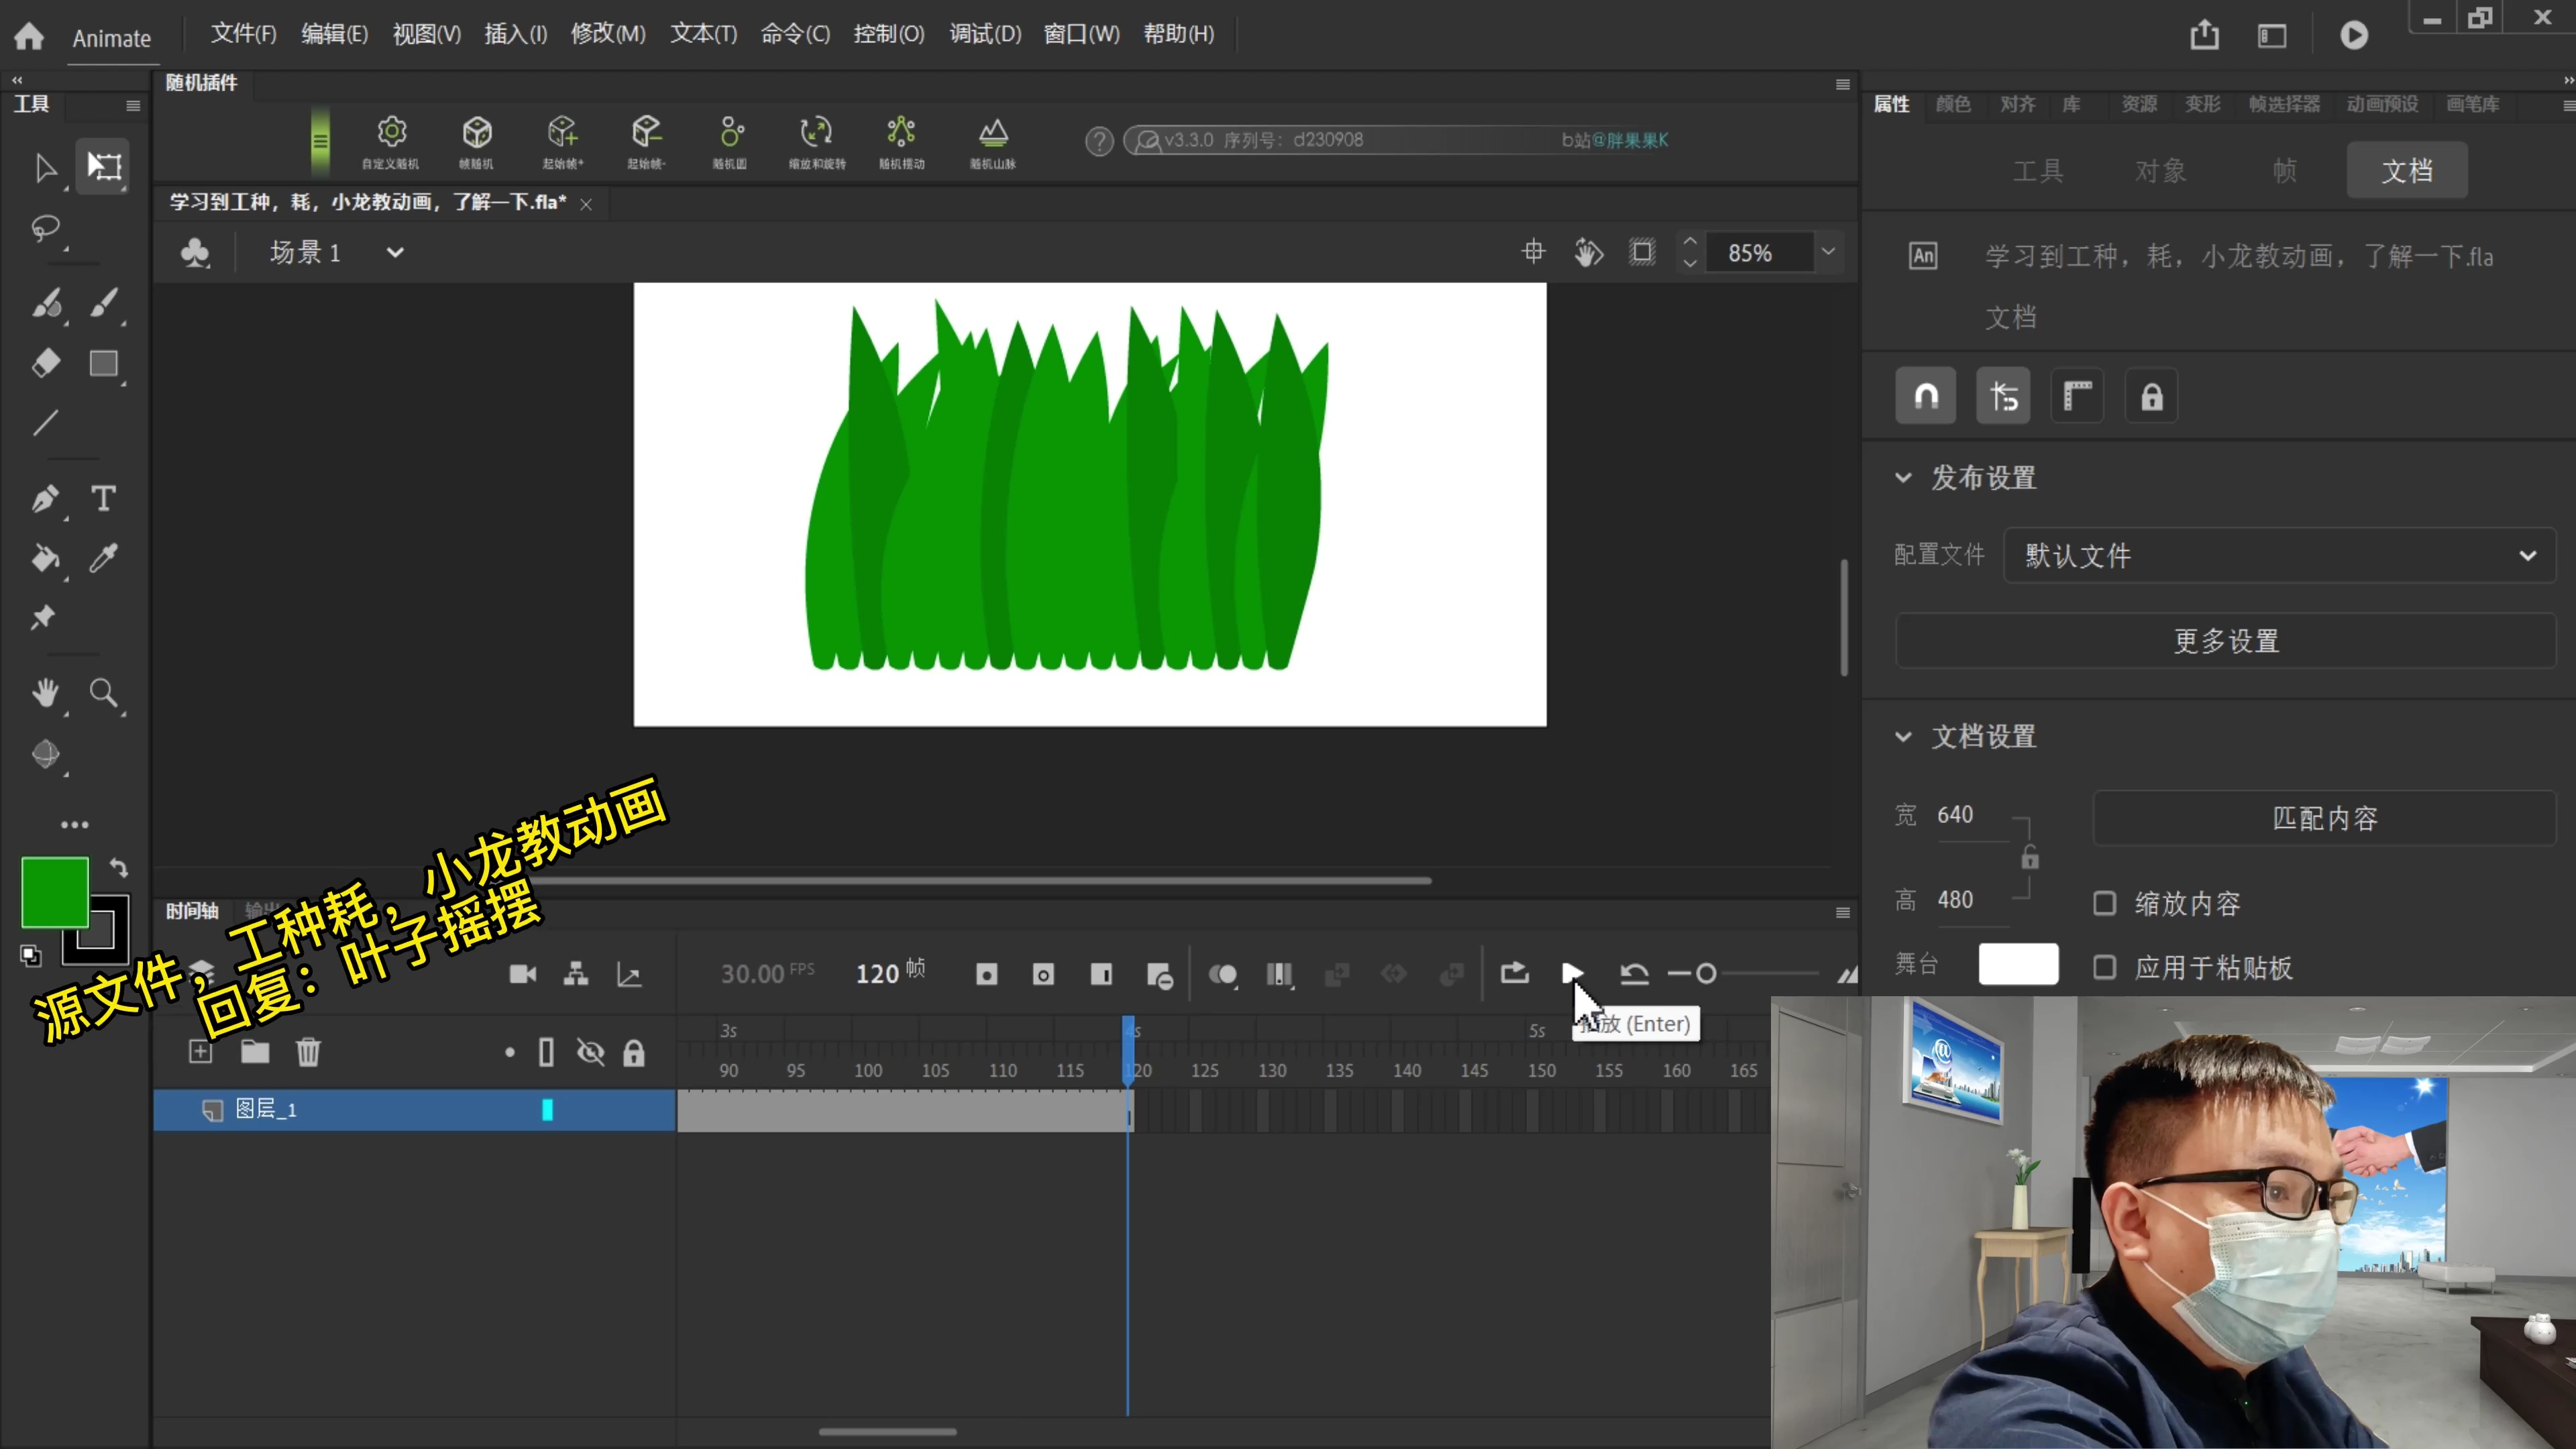Image resolution: width=2576 pixels, height=1449 pixels.
Task: Open the 修改(M) menu
Action: coord(607,34)
